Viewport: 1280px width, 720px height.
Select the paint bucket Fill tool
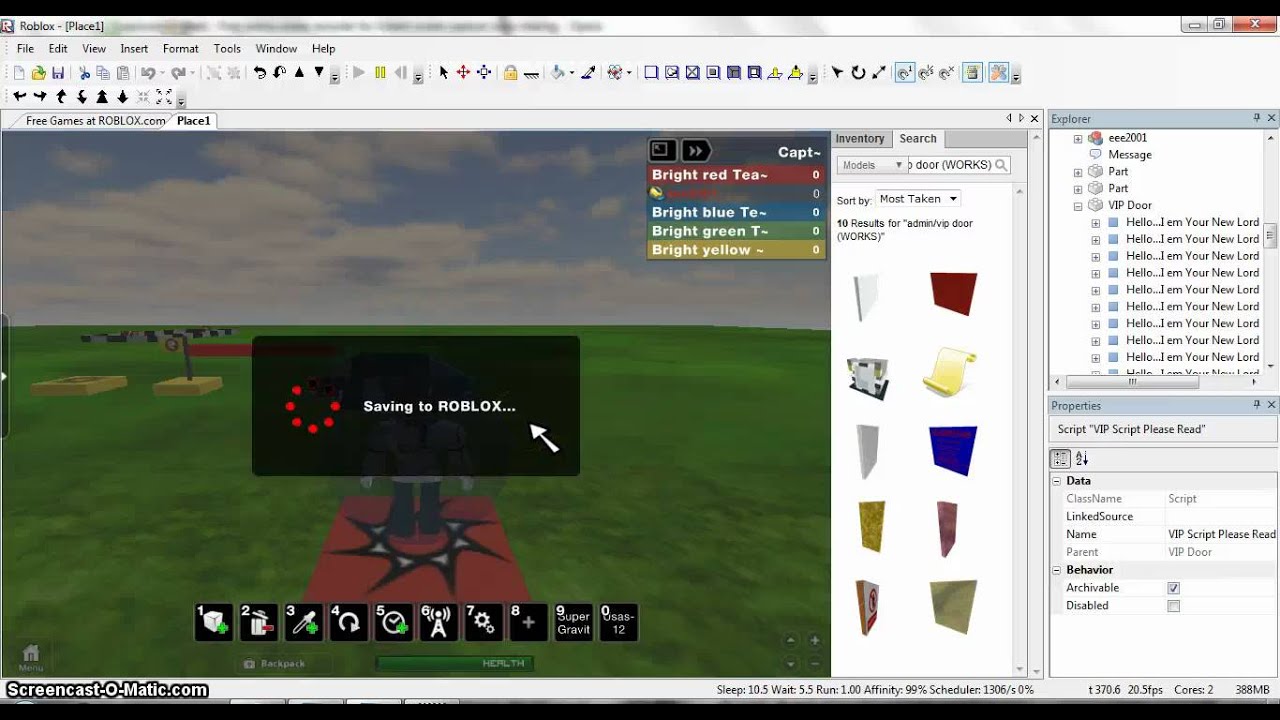pyautogui.click(x=558, y=73)
